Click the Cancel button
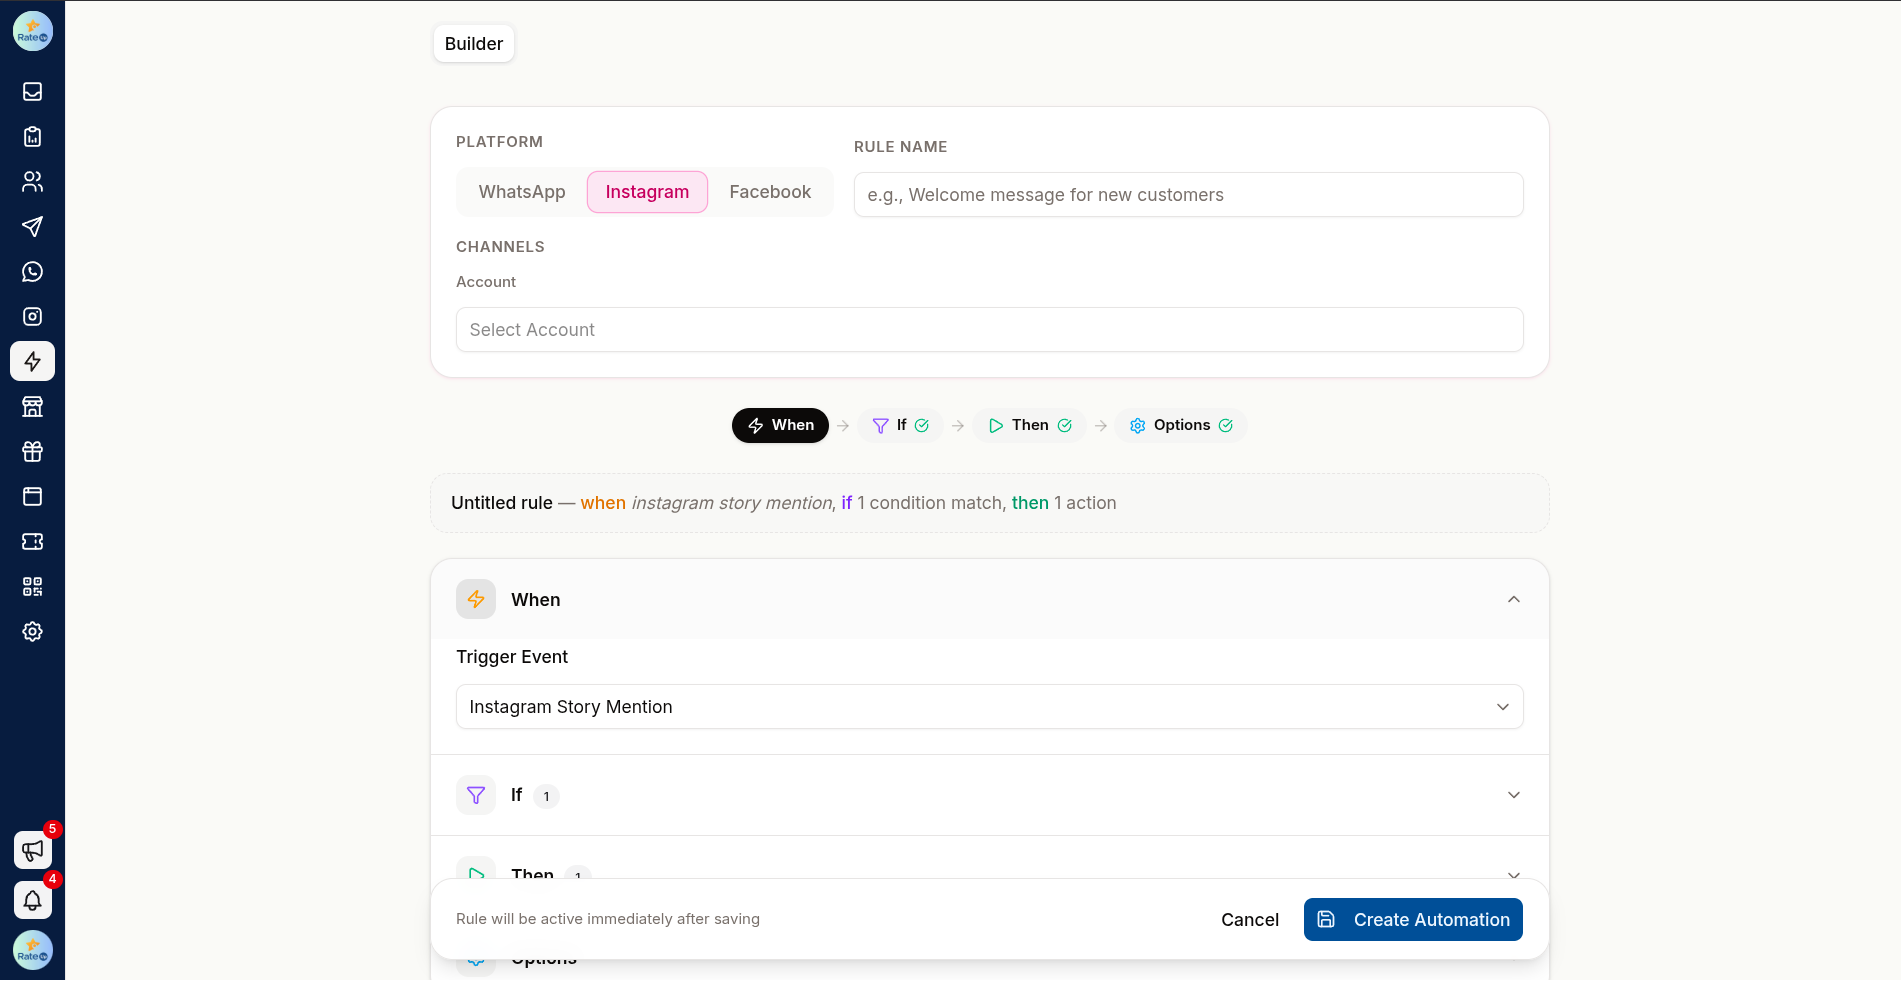Viewport: 1901px width, 1002px height. [x=1250, y=920]
